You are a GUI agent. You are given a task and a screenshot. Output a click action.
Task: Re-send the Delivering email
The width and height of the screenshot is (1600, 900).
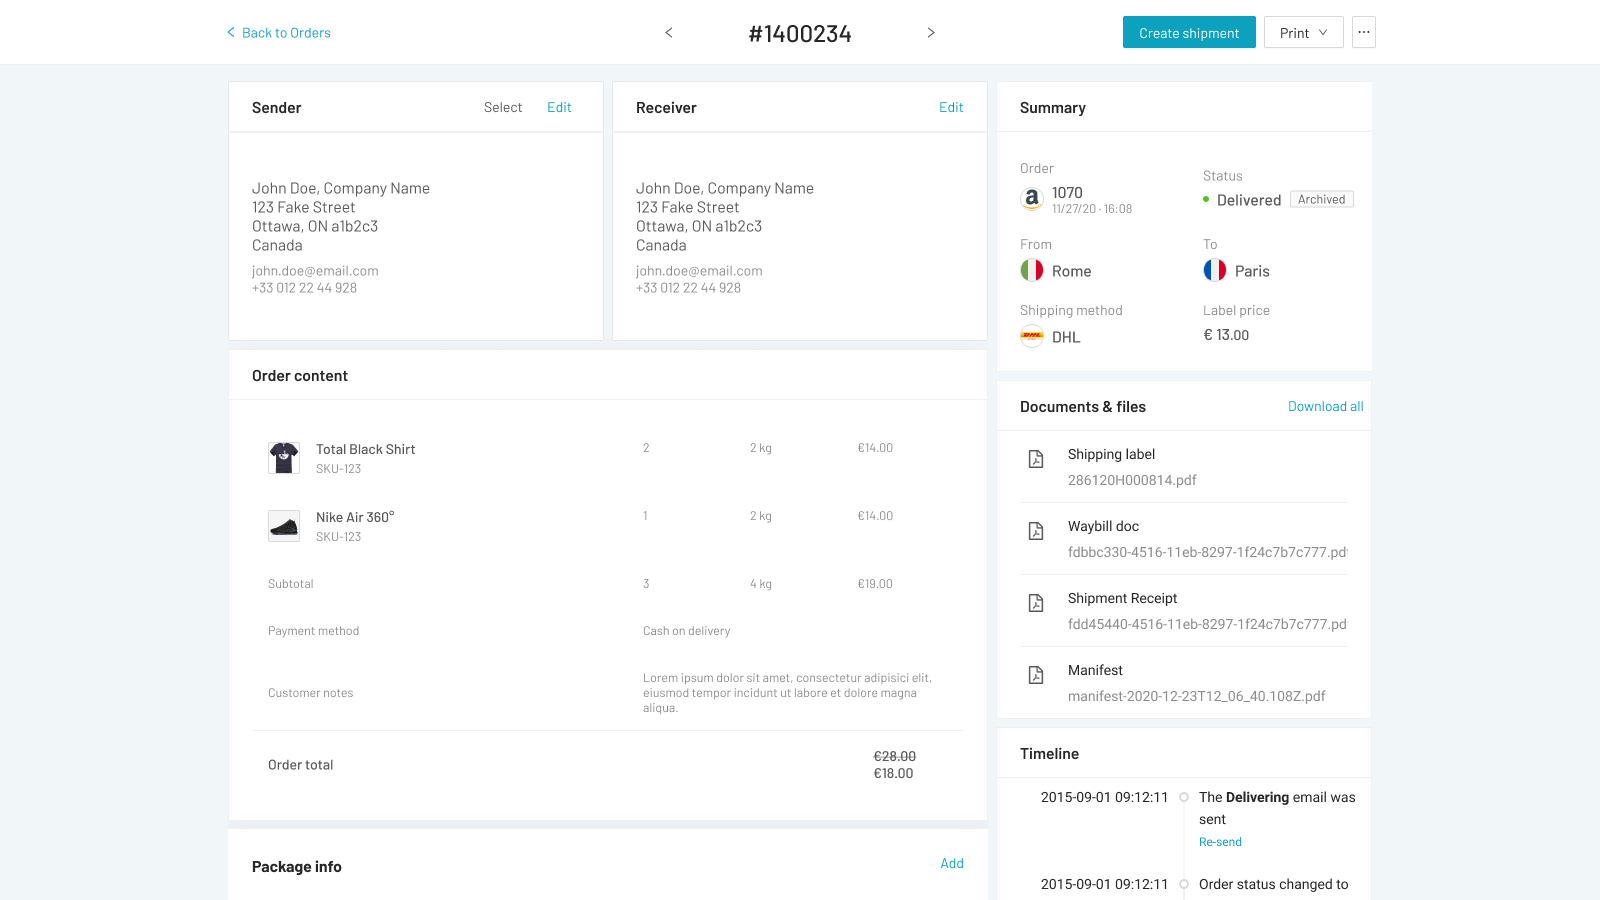coord(1220,842)
